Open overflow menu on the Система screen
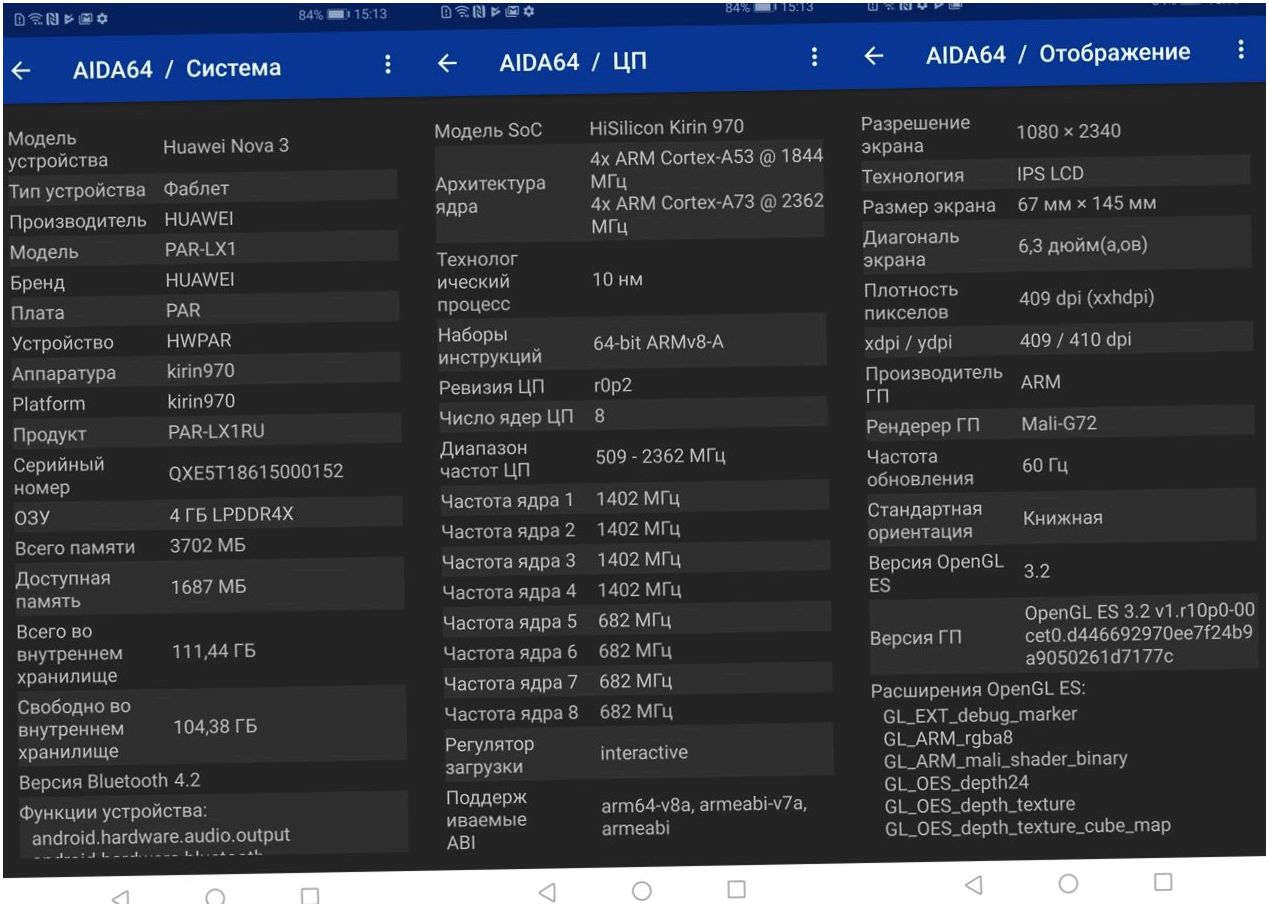 [387, 65]
